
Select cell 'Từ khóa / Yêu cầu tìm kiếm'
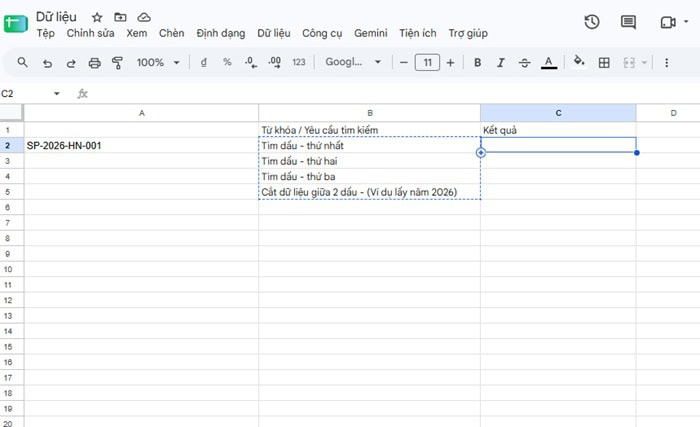click(x=370, y=130)
